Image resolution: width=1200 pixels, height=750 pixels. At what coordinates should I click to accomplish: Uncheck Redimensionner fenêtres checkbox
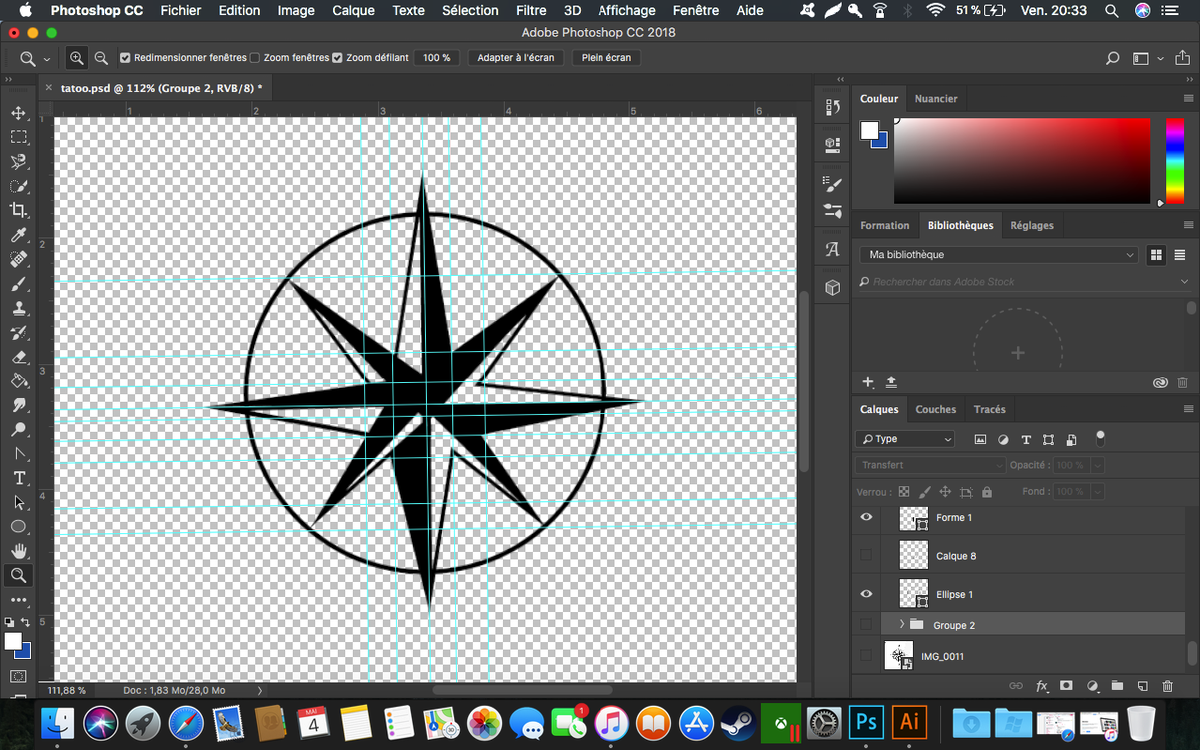125,58
